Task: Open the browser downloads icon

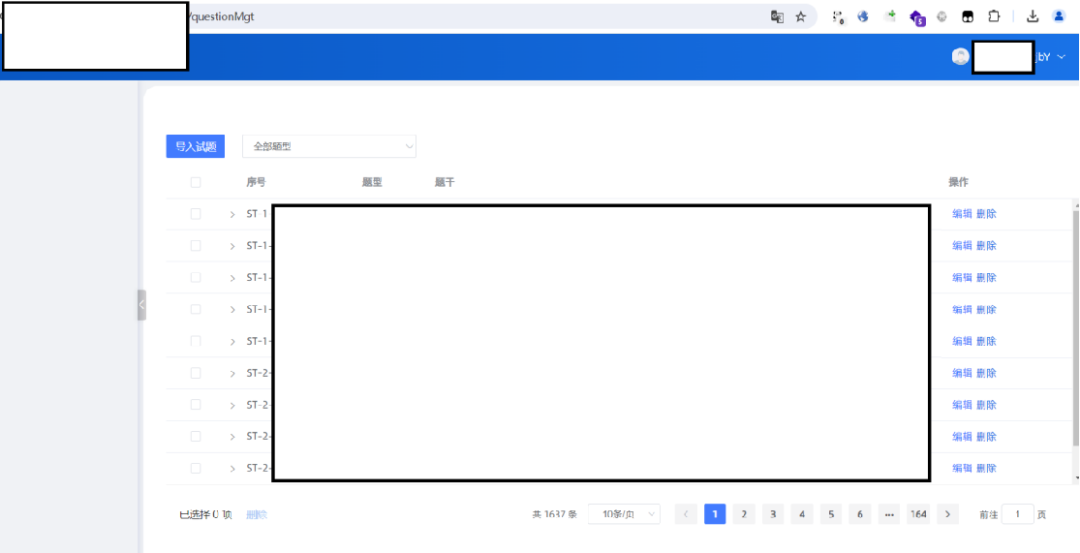Action: (1033, 17)
